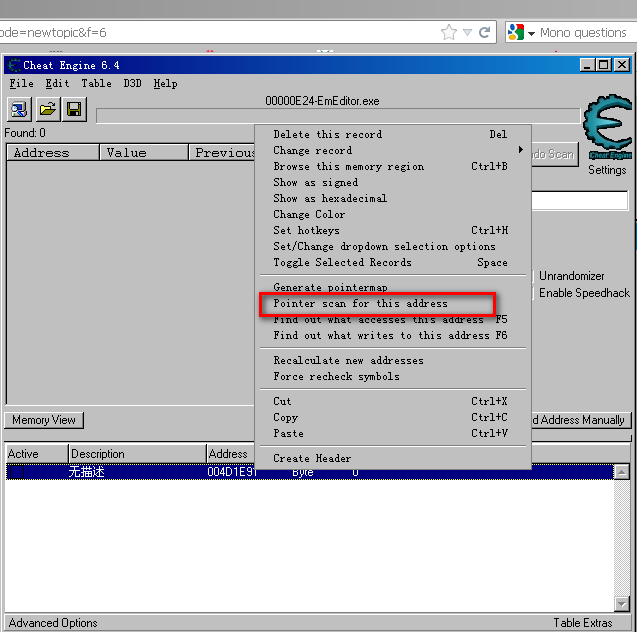Click the open folder toolbar icon
Image resolution: width=637 pixels, height=632 pixels.
click(48, 109)
